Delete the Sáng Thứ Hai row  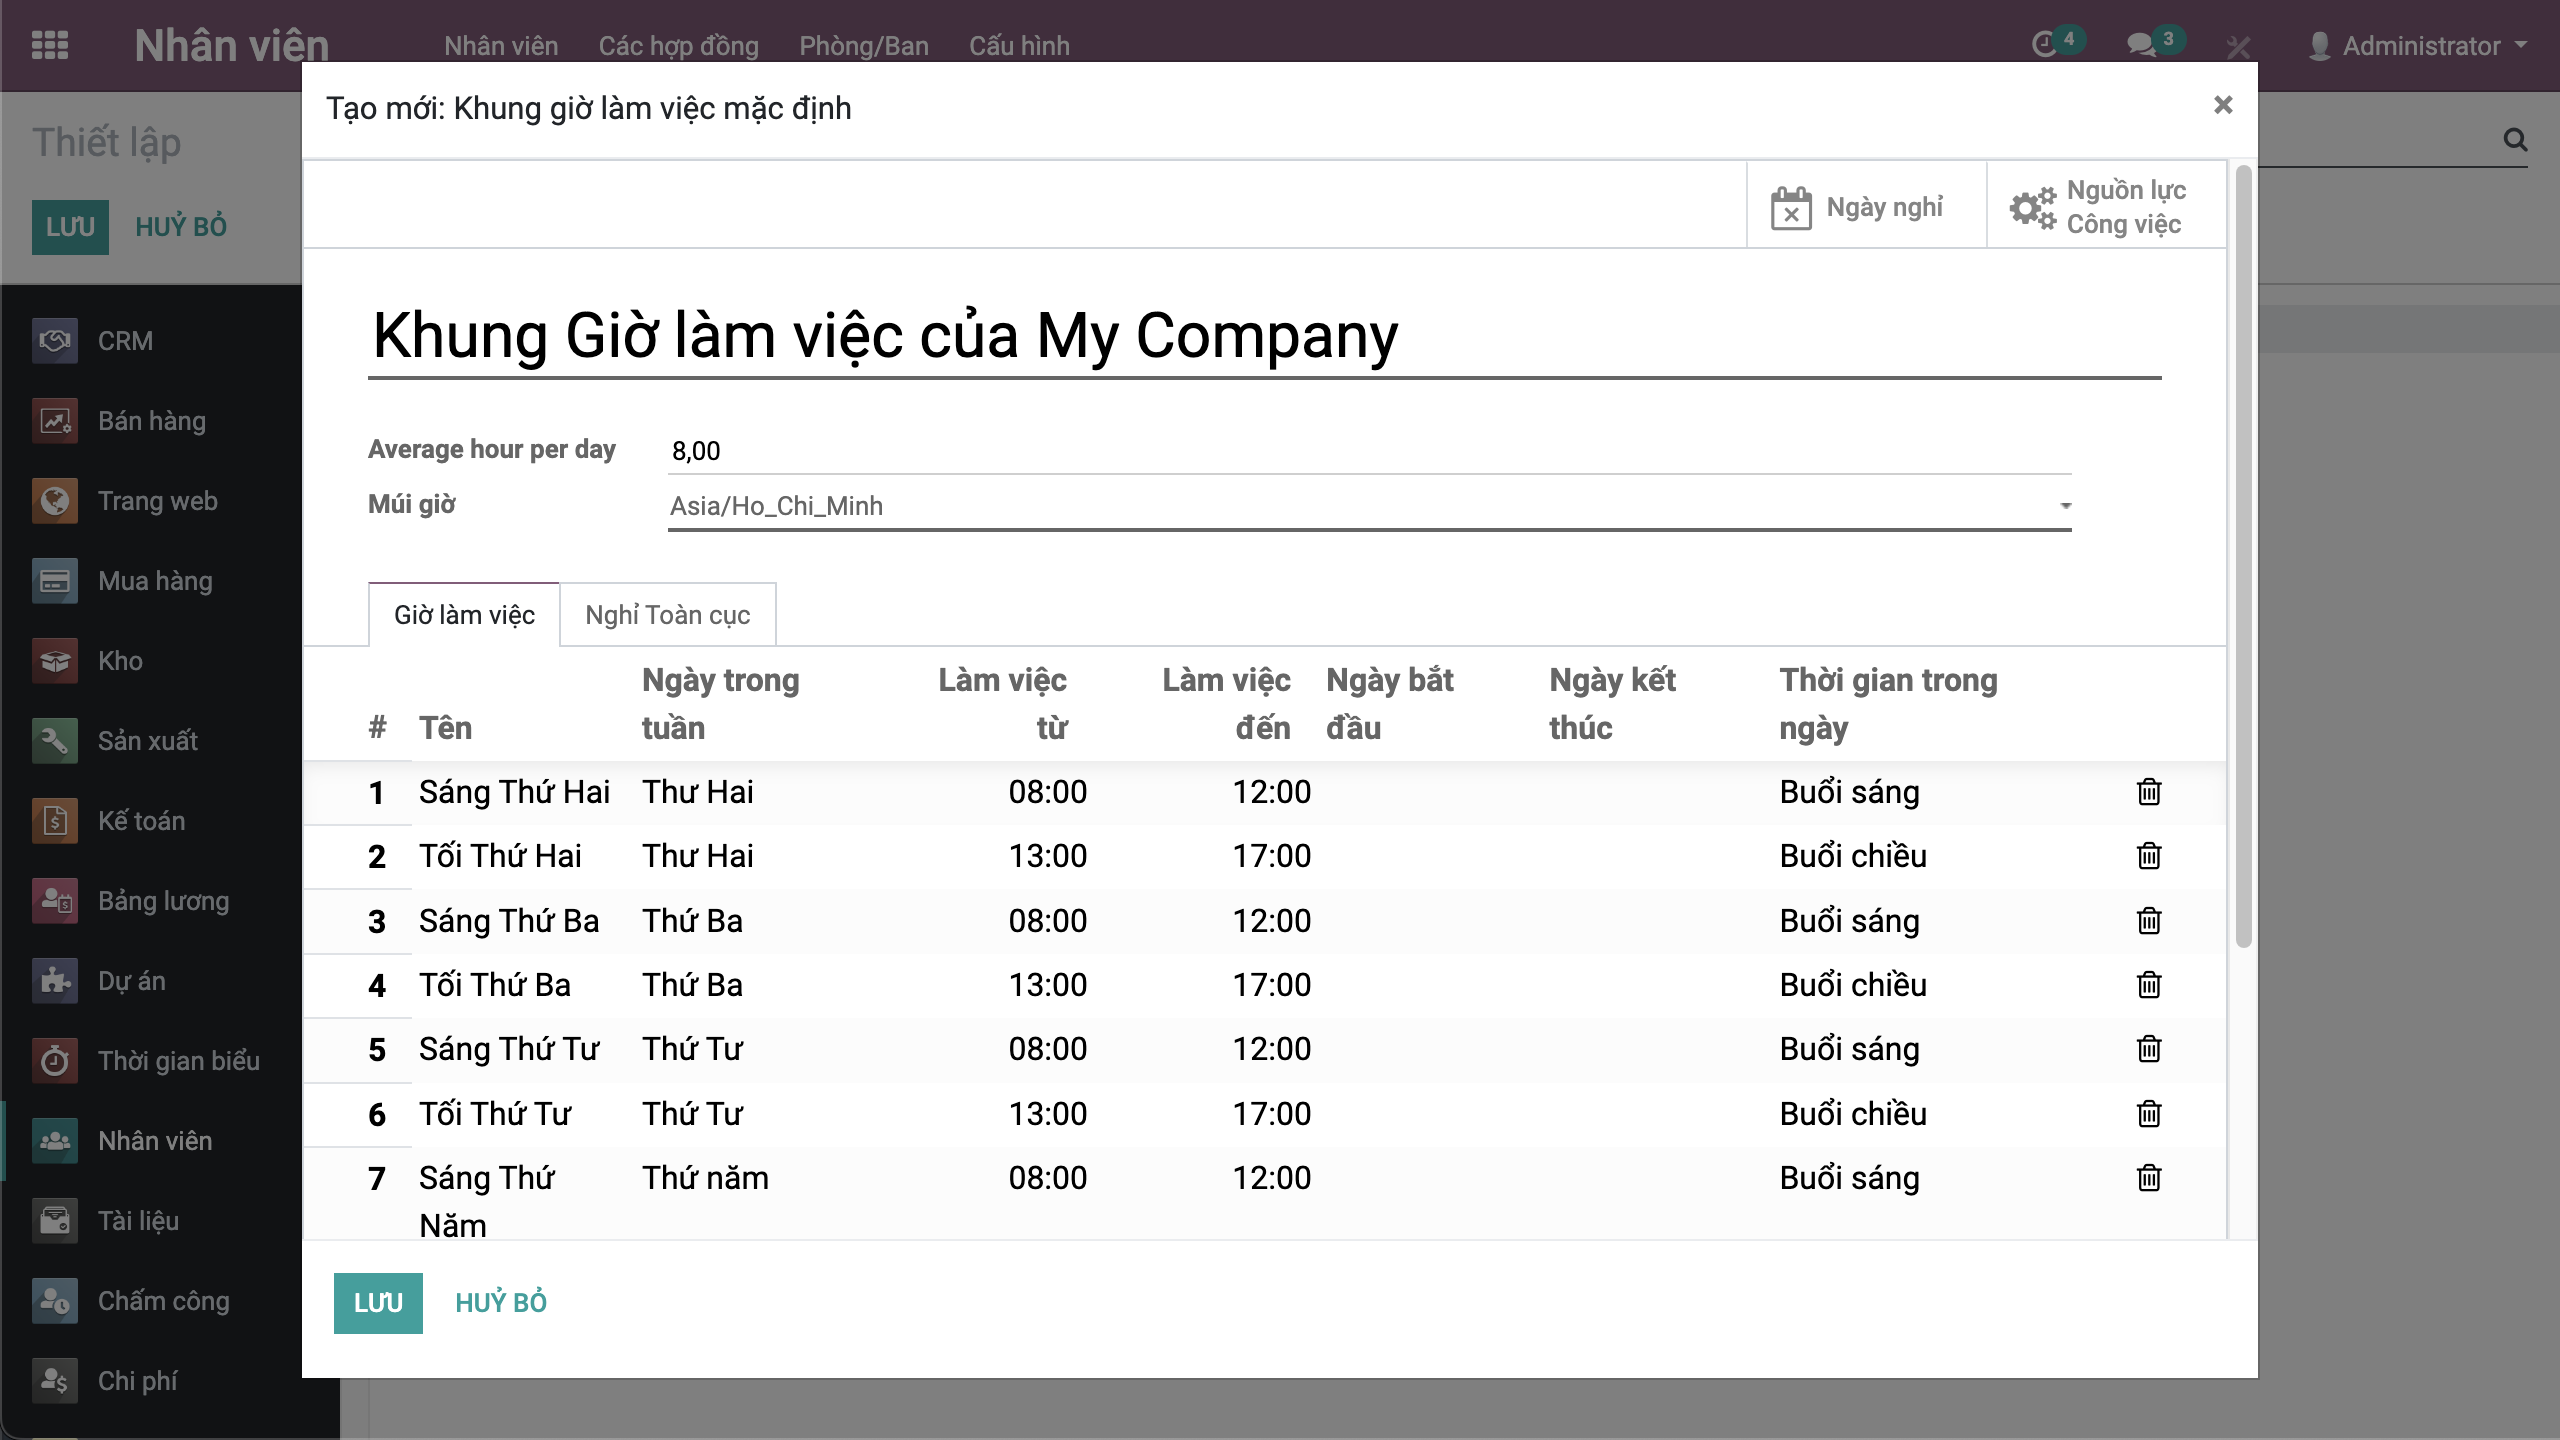(x=2148, y=792)
